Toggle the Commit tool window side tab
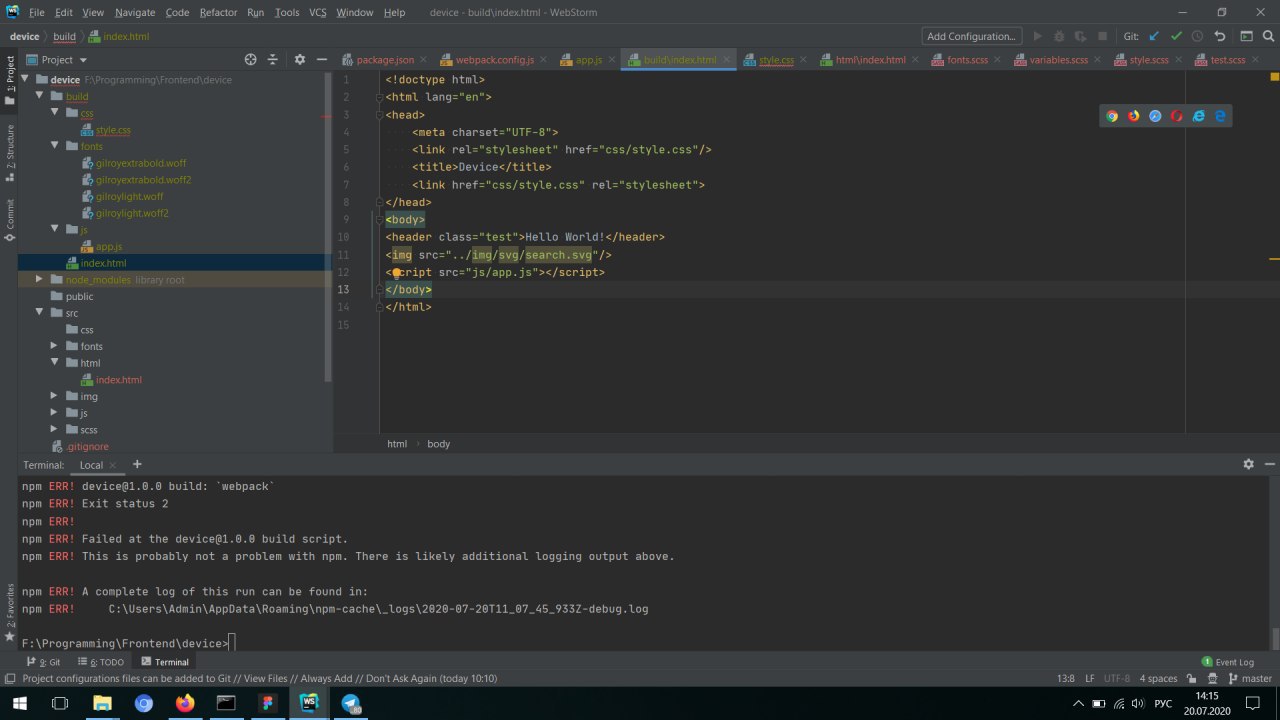This screenshot has width=1280, height=720. (x=9, y=220)
